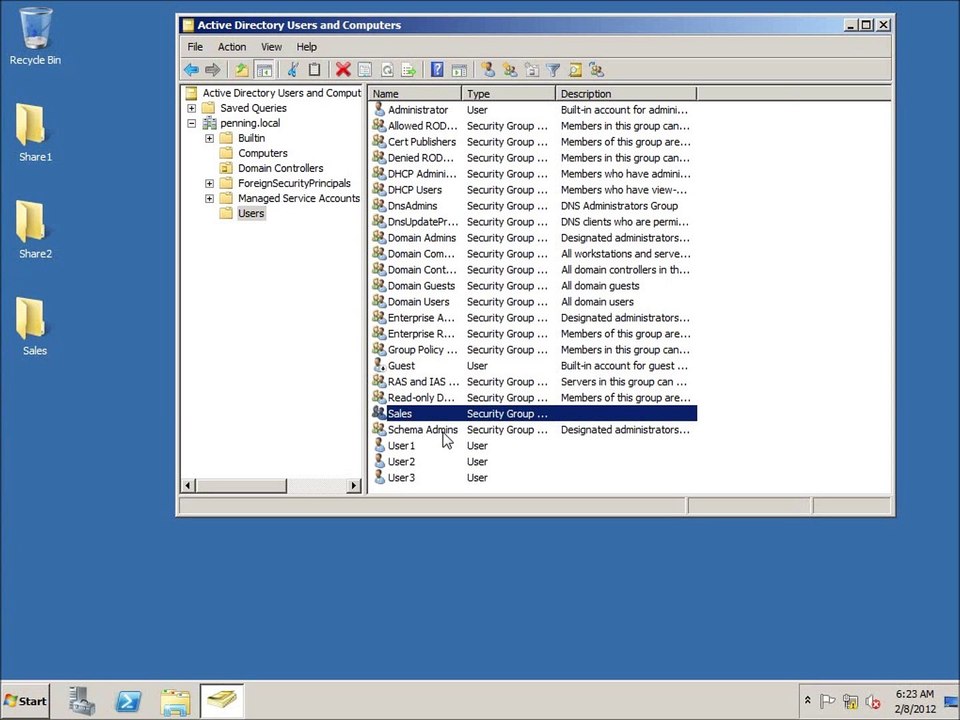
Task: Select the Share2 desktop folder
Action: pyautogui.click(x=35, y=229)
